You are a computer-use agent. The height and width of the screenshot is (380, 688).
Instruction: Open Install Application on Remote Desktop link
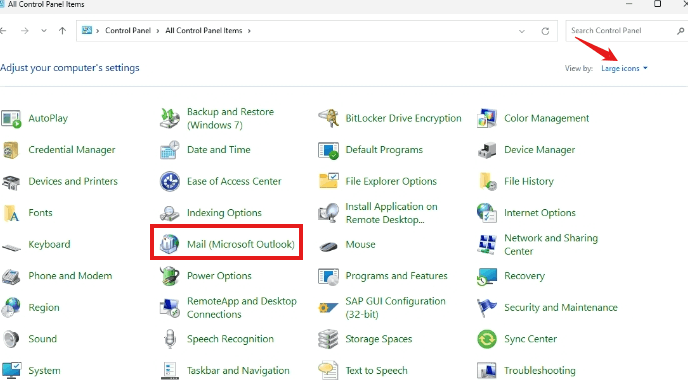(x=391, y=213)
